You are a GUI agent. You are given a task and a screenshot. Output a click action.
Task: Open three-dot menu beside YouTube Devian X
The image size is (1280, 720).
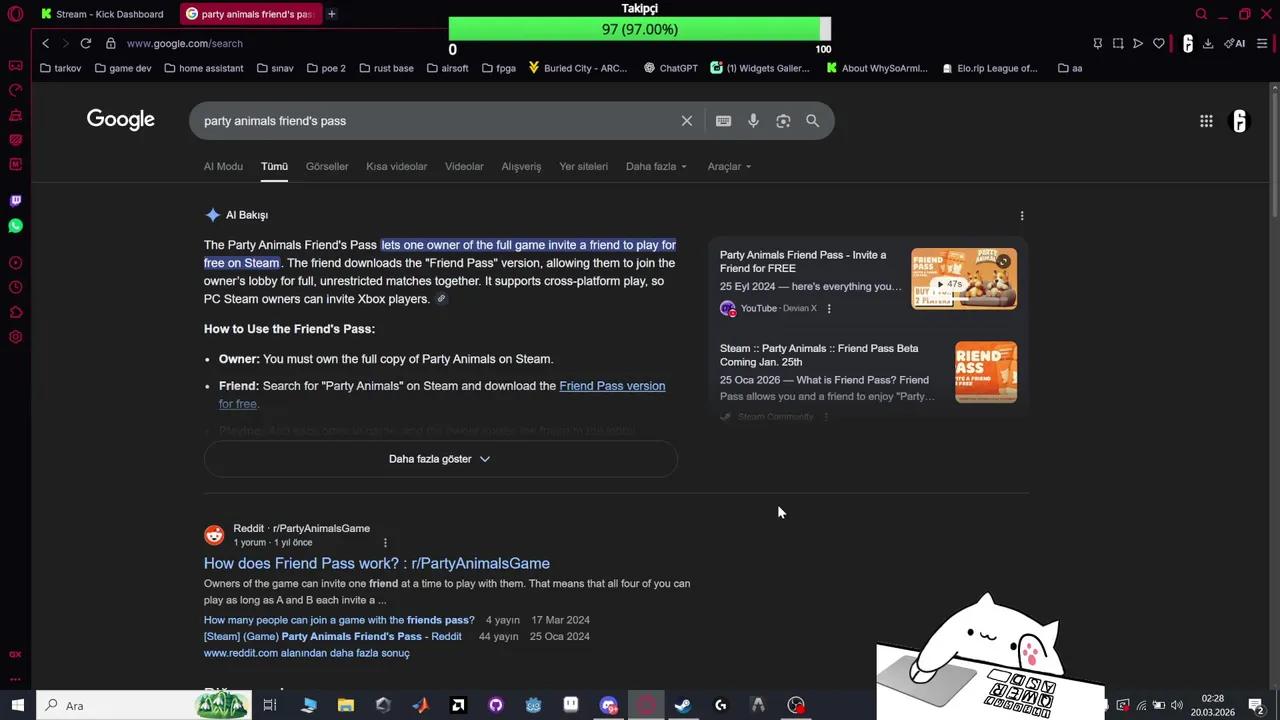point(828,308)
